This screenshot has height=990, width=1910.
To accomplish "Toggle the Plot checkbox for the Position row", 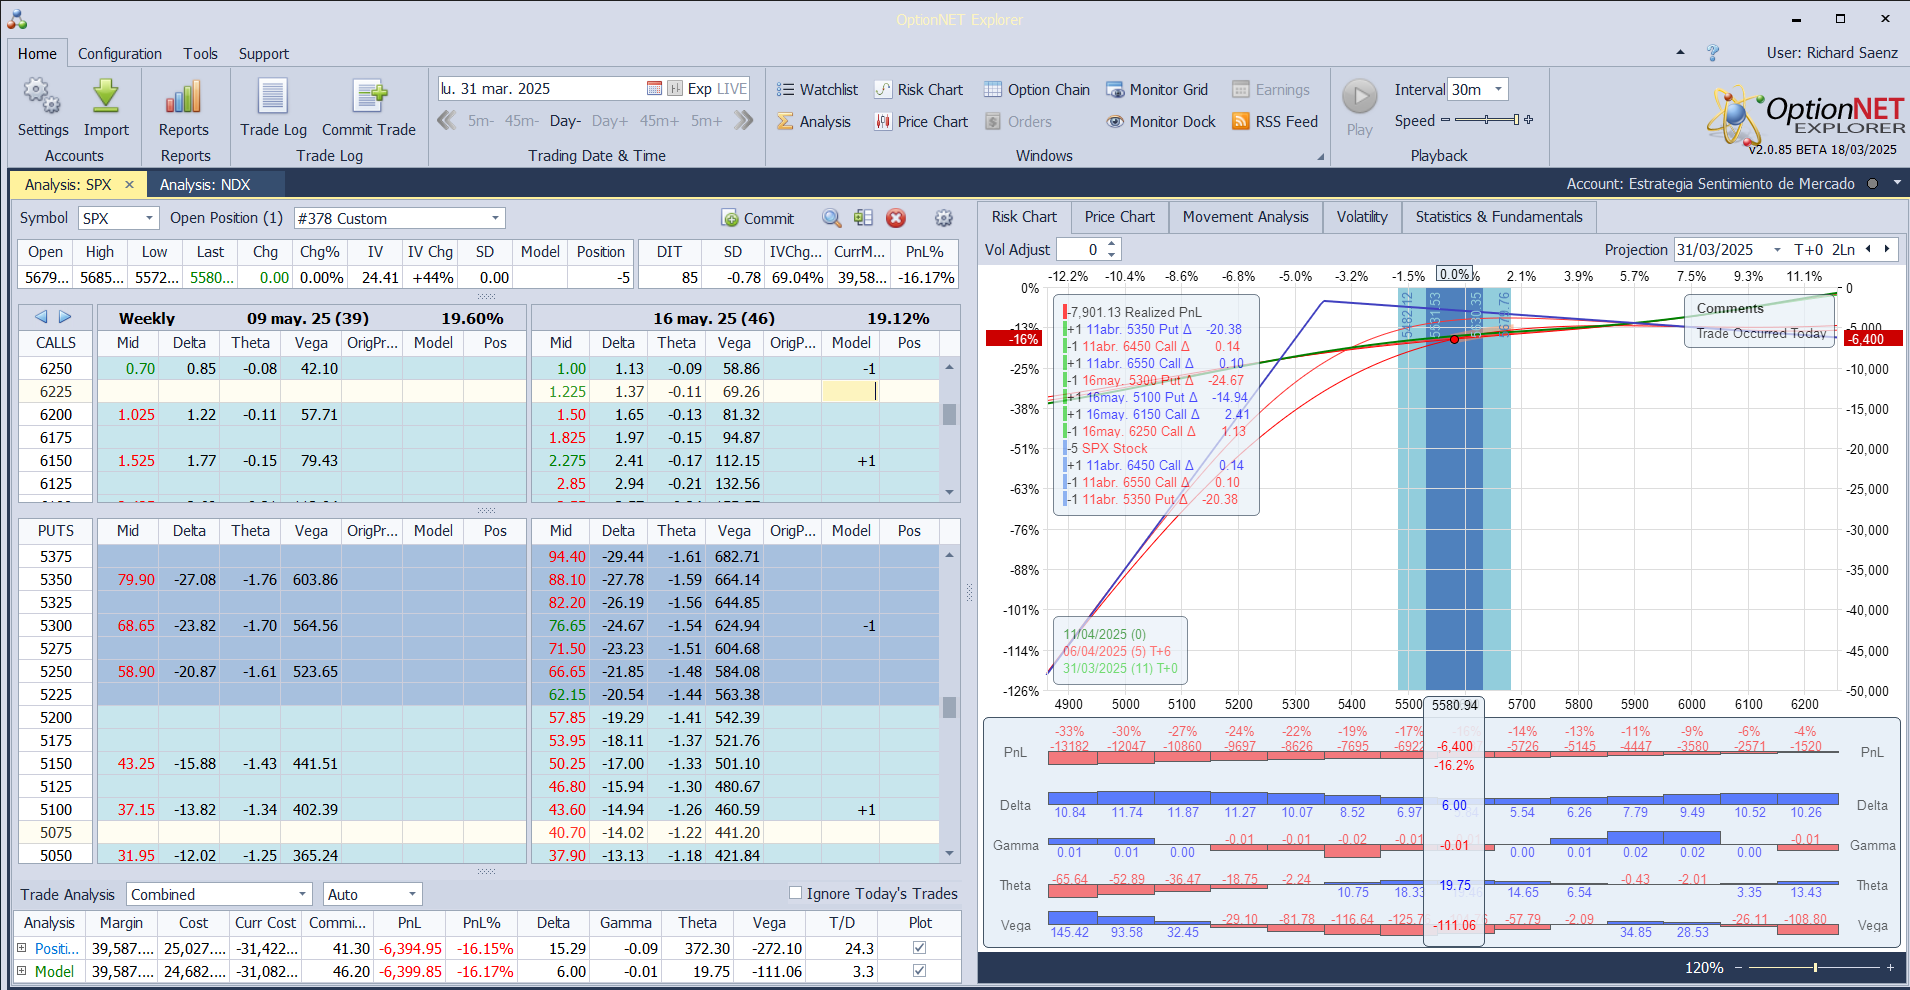I will click(x=920, y=948).
